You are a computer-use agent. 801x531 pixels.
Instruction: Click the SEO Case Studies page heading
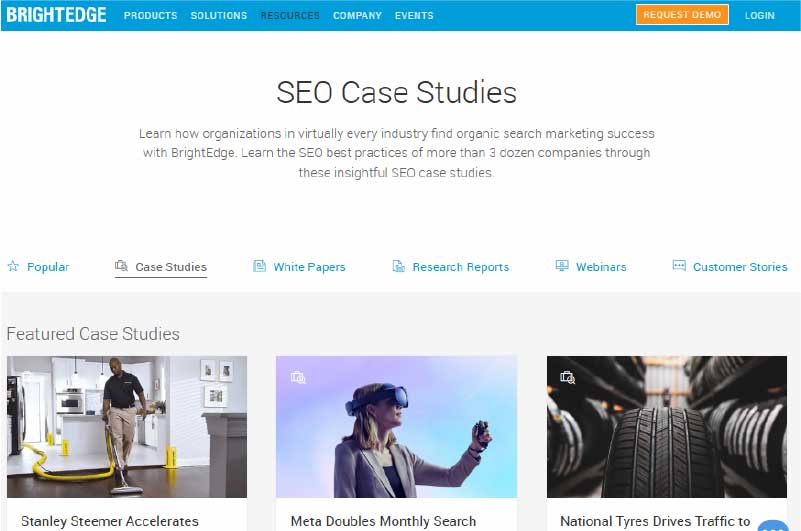(396, 93)
